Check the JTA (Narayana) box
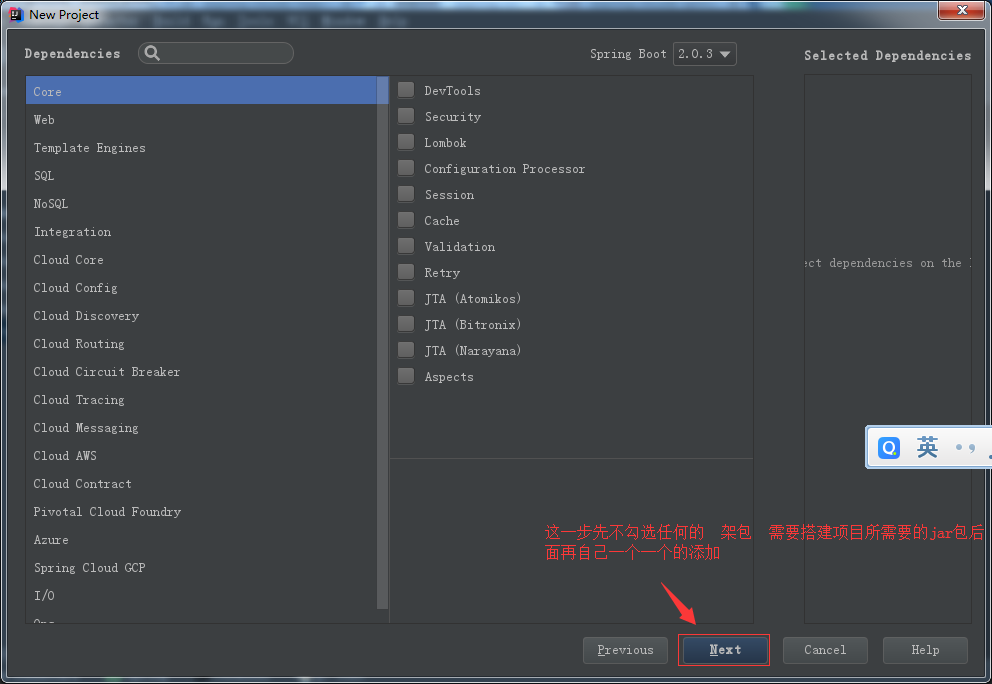This screenshot has width=992, height=684. tap(406, 350)
